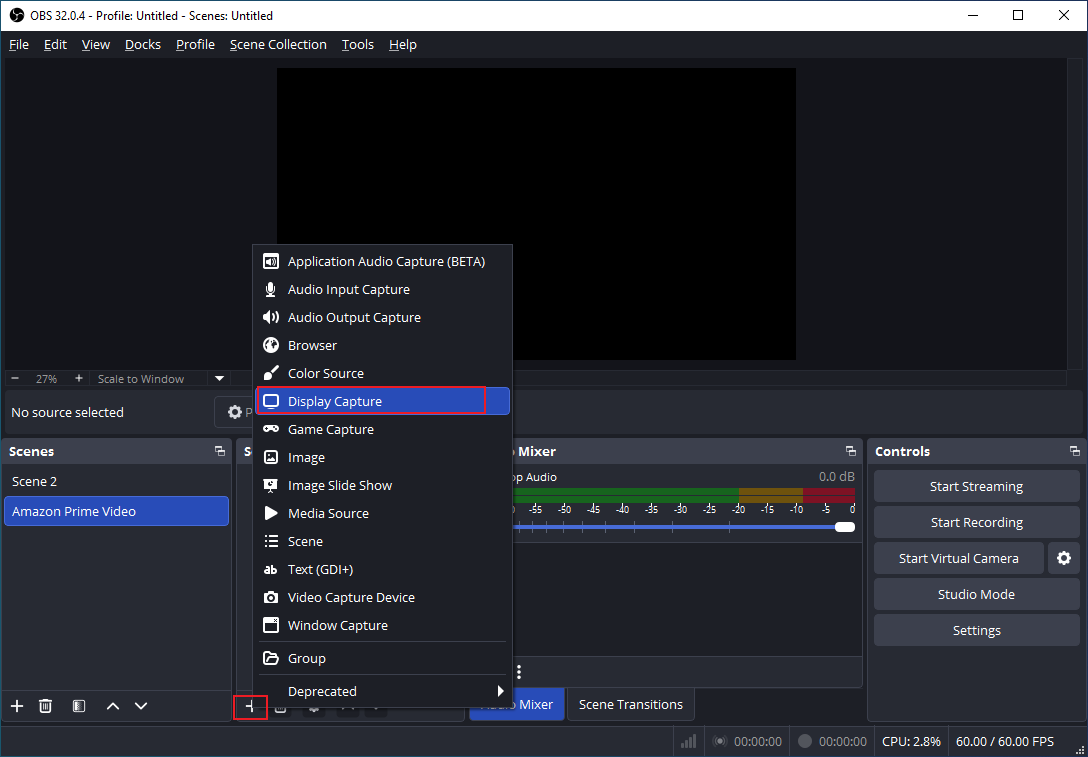Toggle Studio Mode
Screen dimensions: 1088x757
click(975, 594)
